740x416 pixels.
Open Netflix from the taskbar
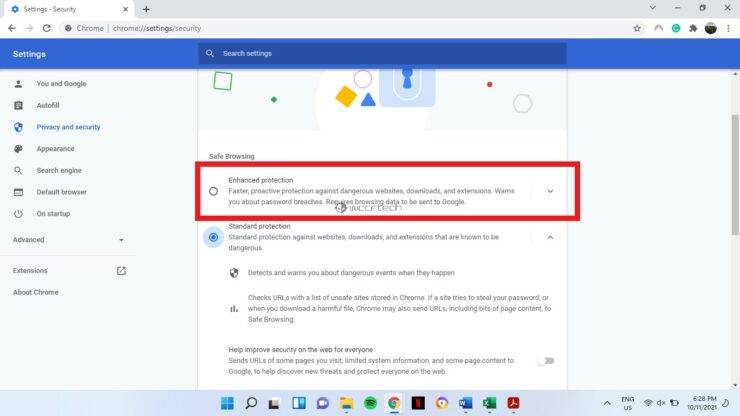point(418,403)
